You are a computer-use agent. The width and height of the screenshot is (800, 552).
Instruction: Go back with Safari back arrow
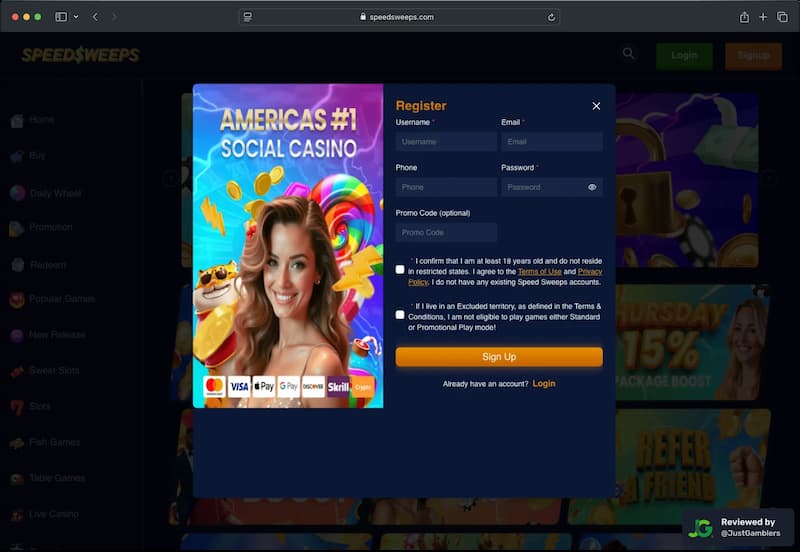tap(95, 17)
